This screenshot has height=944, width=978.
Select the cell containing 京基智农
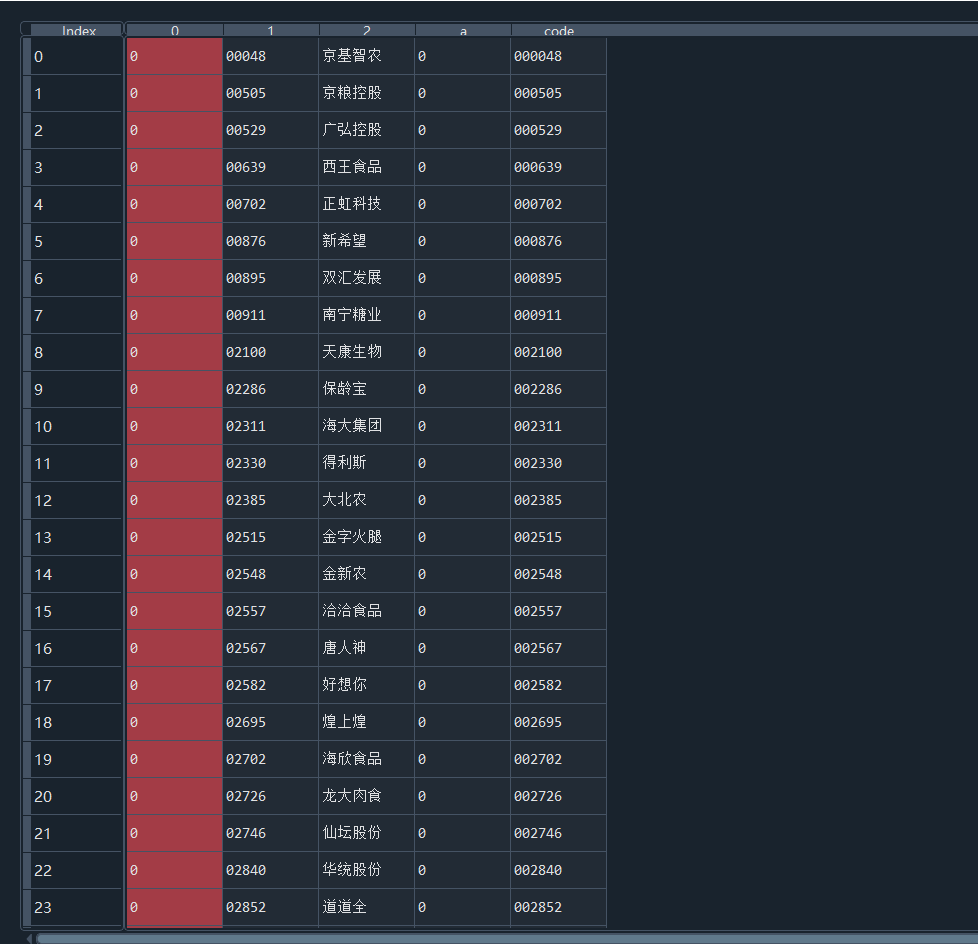(366, 56)
